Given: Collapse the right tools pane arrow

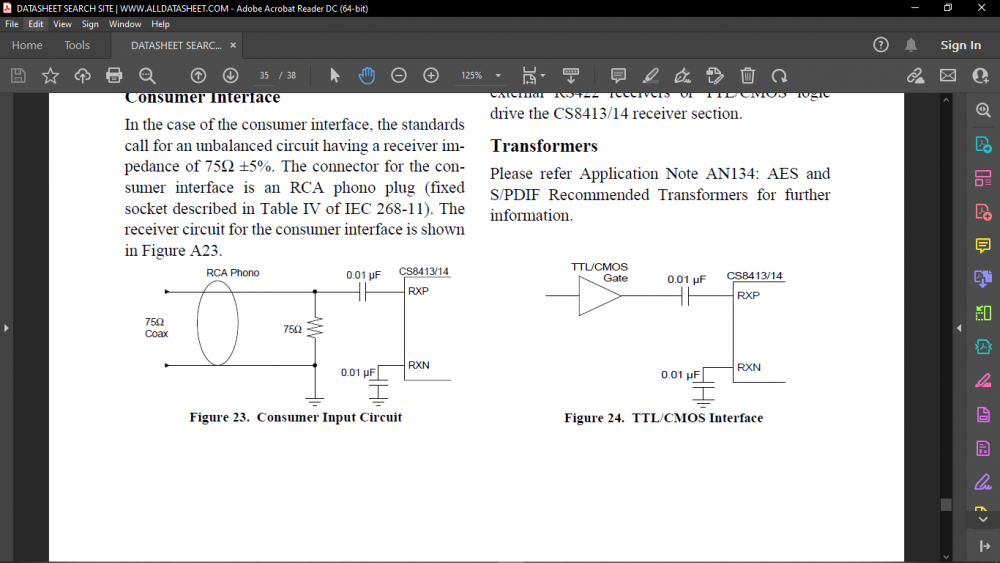Looking at the screenshot, I should point(959,328).
